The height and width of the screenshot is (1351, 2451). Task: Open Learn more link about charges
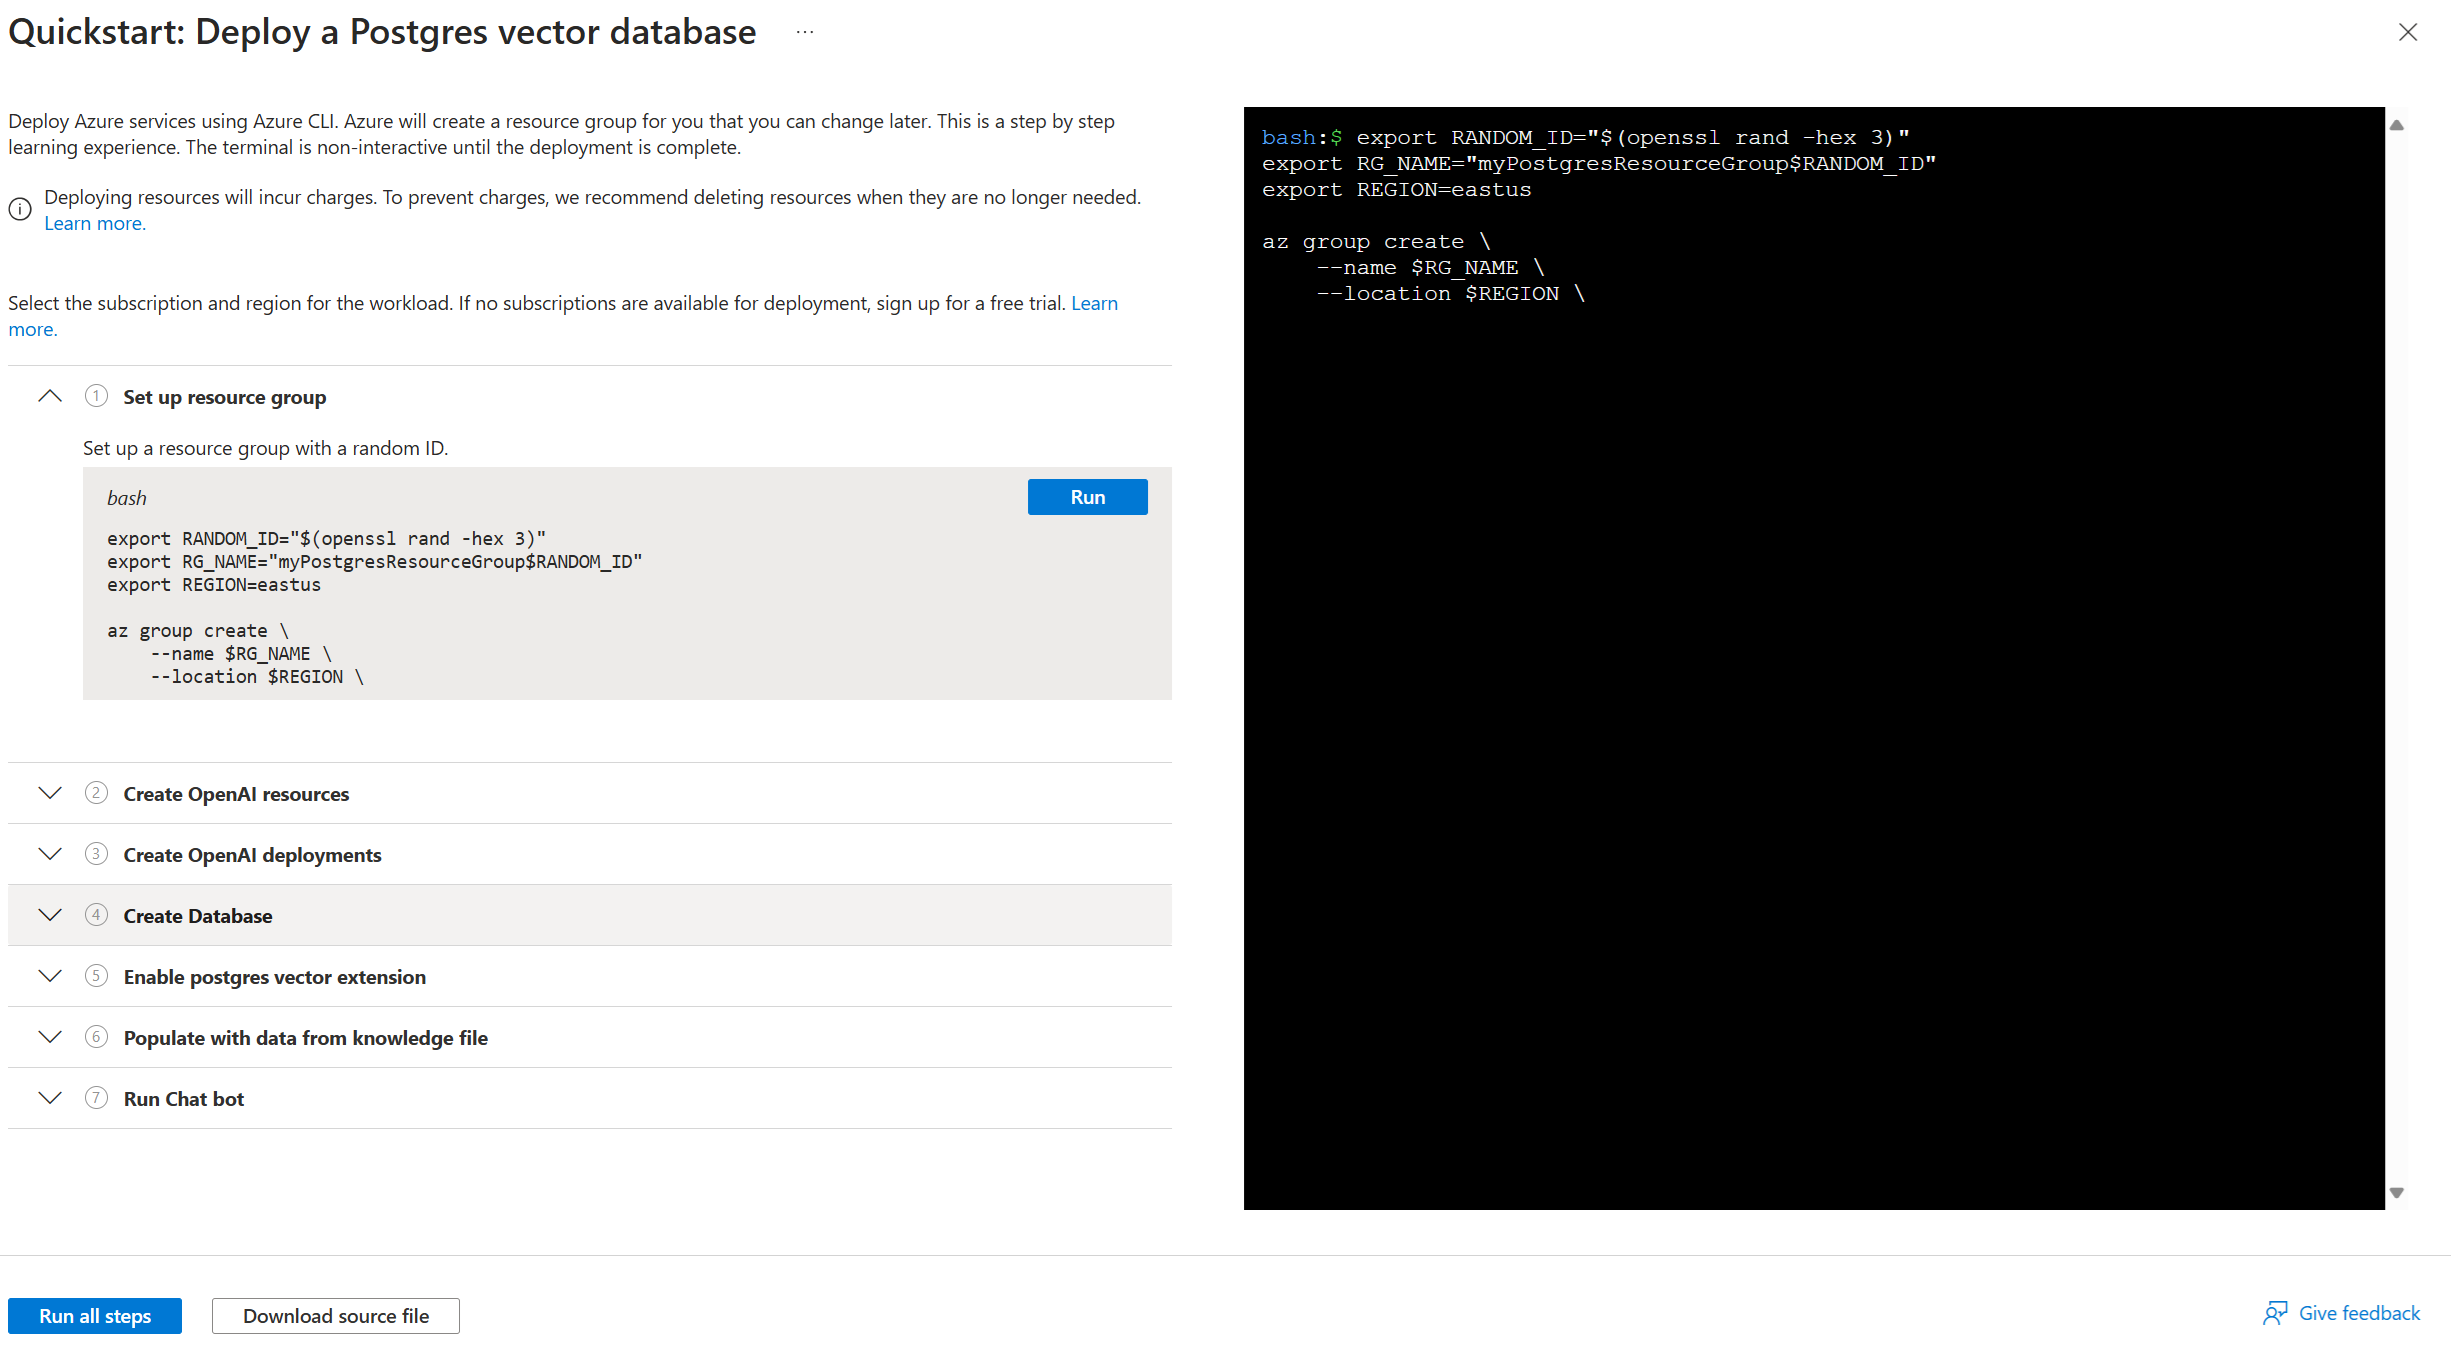[95, 224]
